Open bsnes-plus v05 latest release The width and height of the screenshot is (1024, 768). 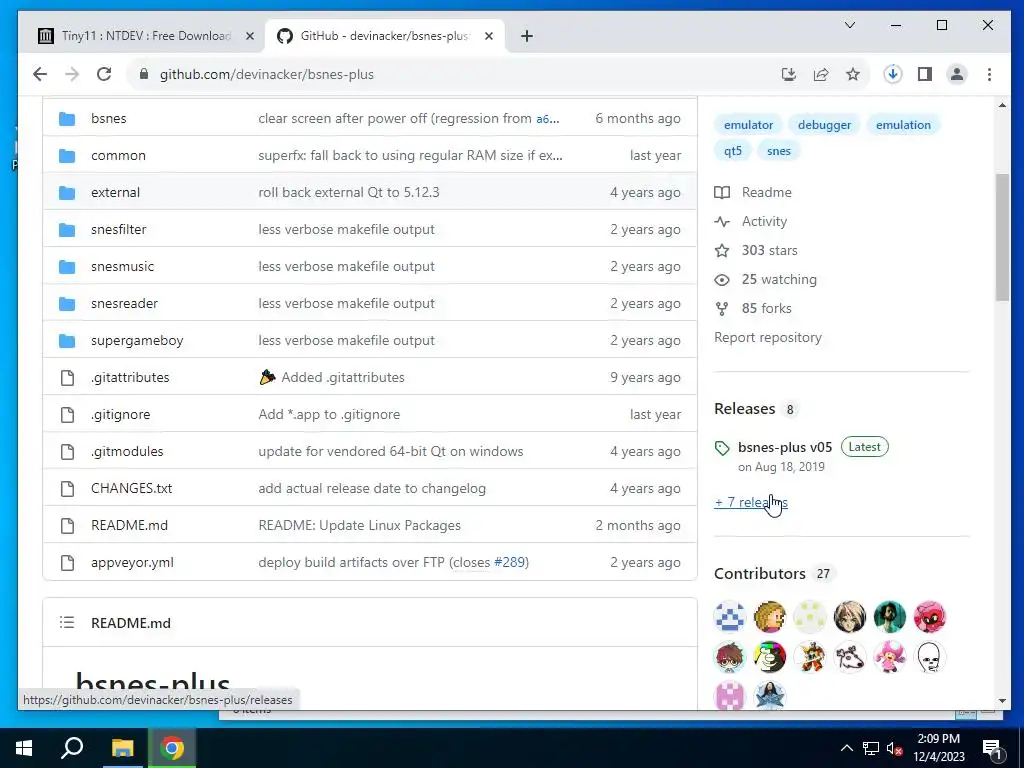coord(785,447)
